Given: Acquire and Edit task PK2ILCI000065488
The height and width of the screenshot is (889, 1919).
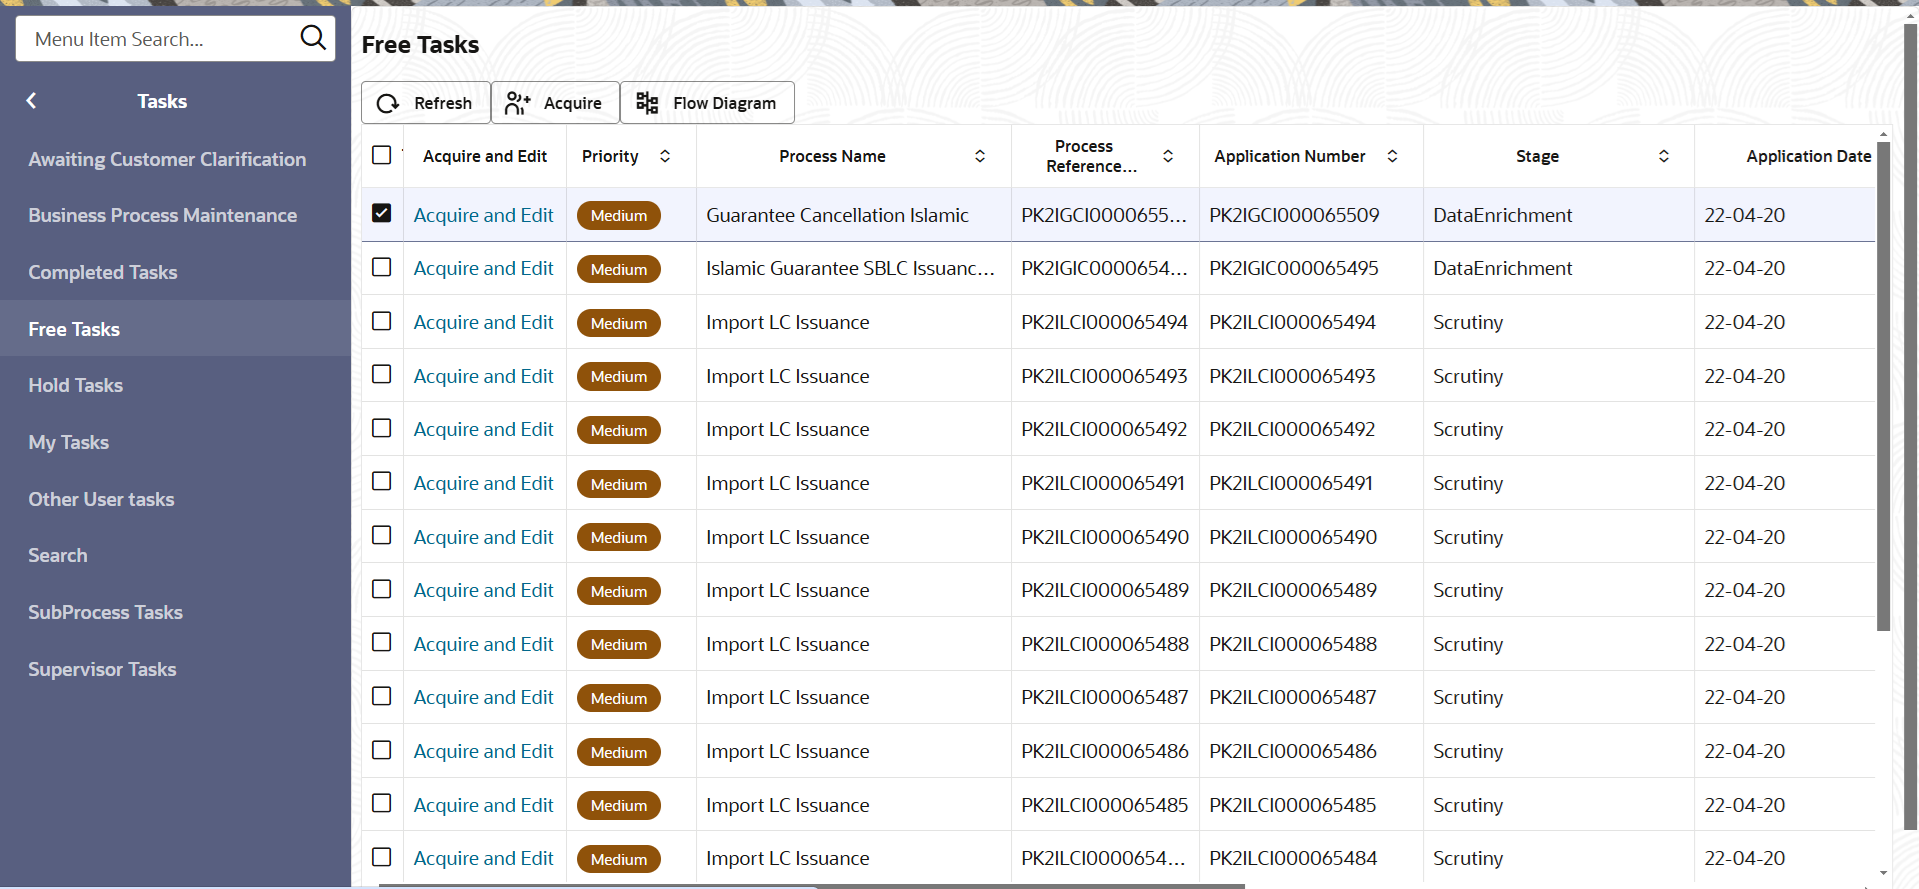Looking at the screenshot, I should point(484,644).
